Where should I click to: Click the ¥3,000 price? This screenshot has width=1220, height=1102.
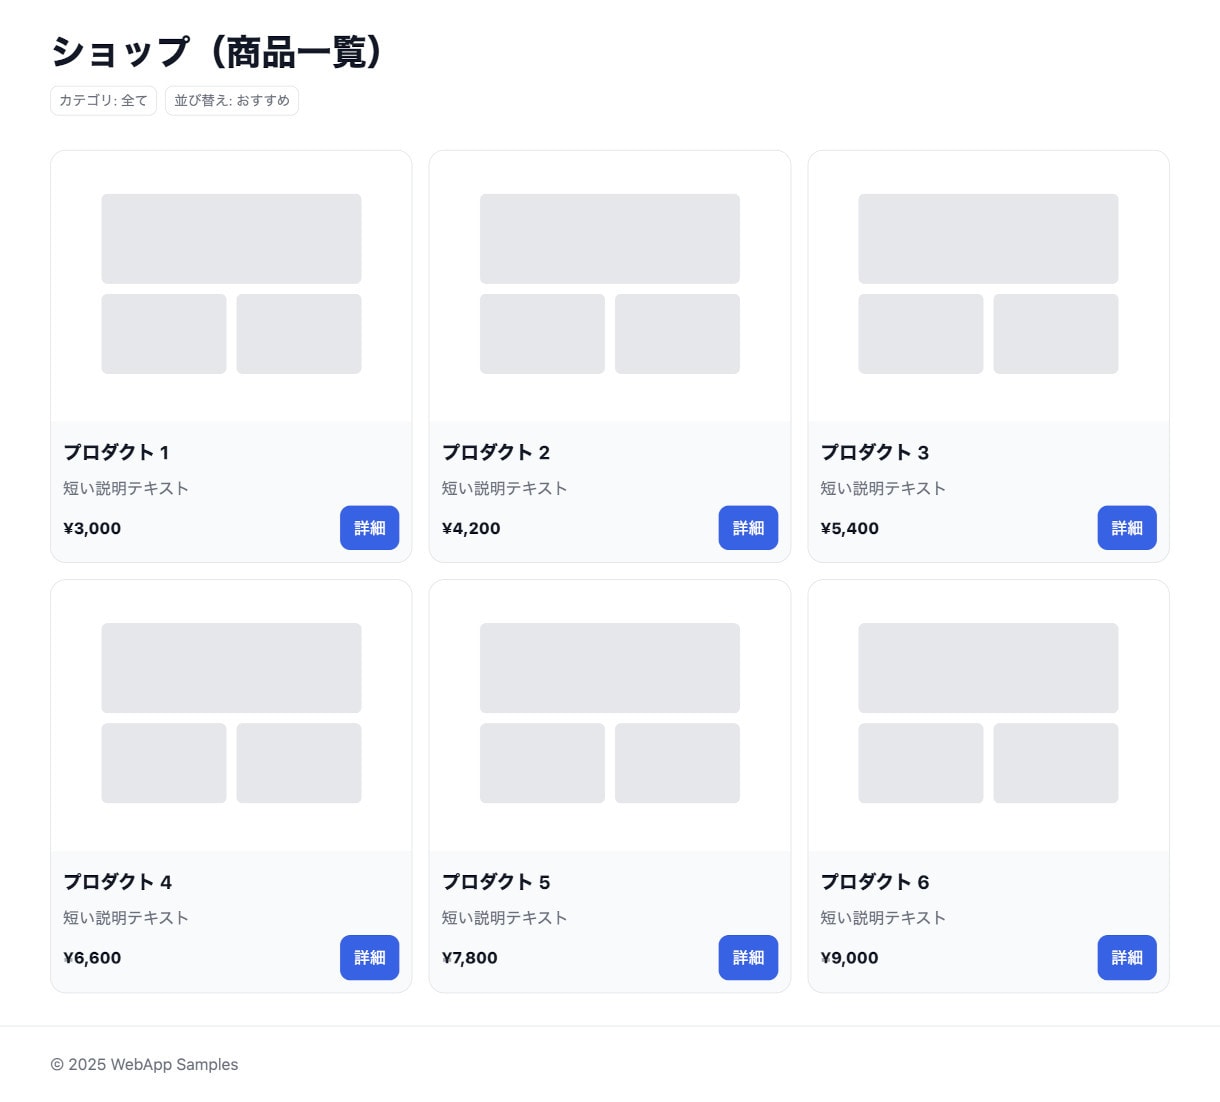tap(92, 528)
